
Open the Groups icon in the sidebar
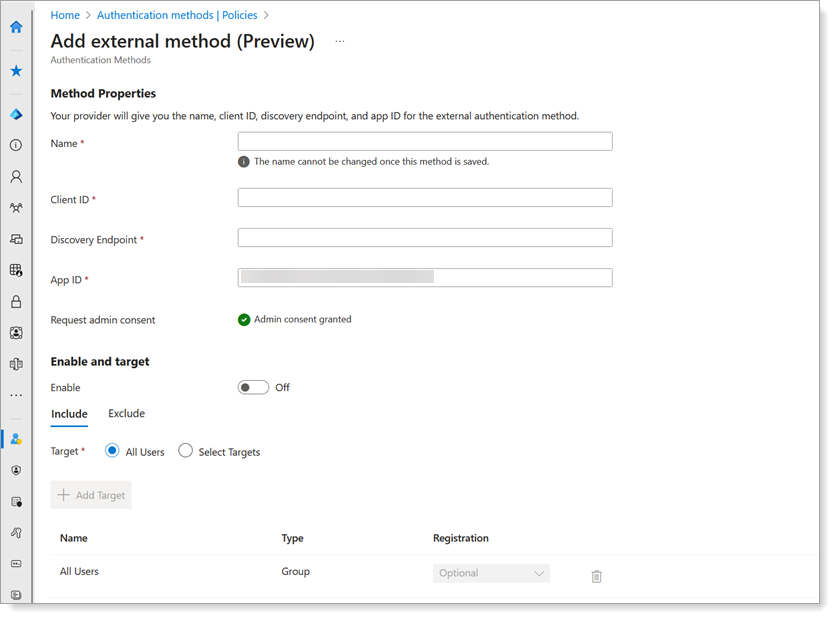(15, 207)
